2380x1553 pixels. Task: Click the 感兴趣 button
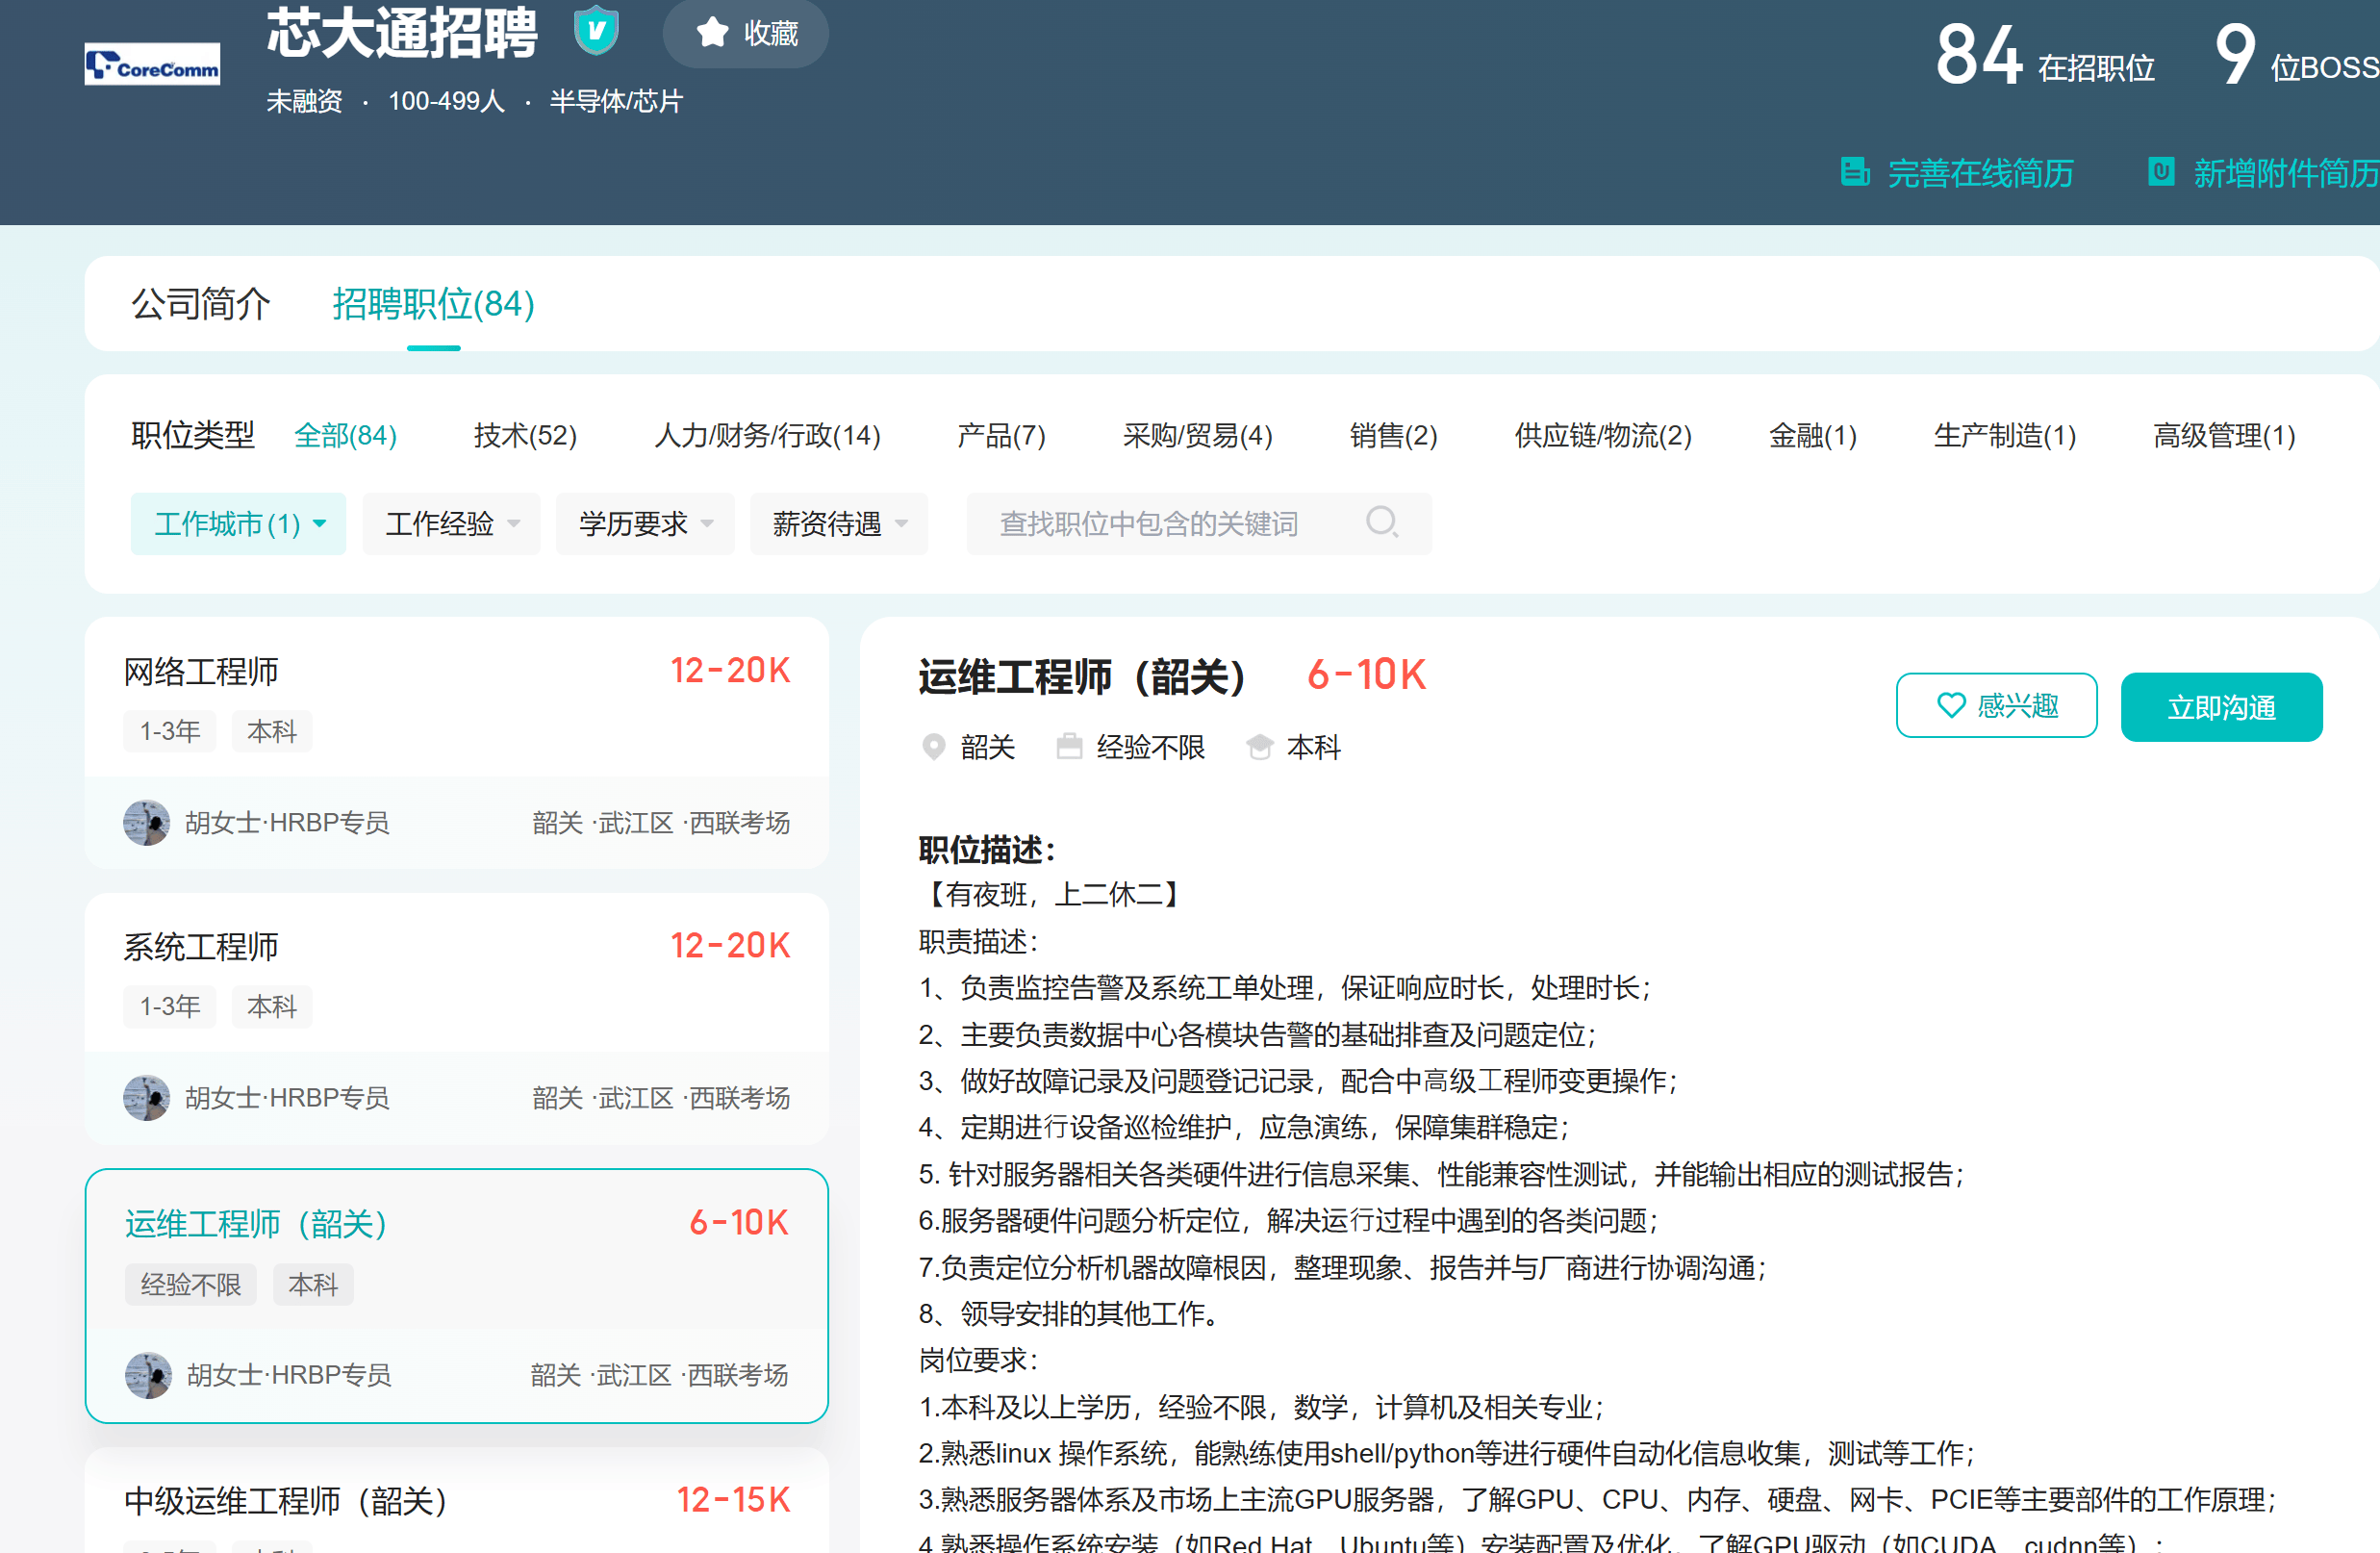point(1996,706)
